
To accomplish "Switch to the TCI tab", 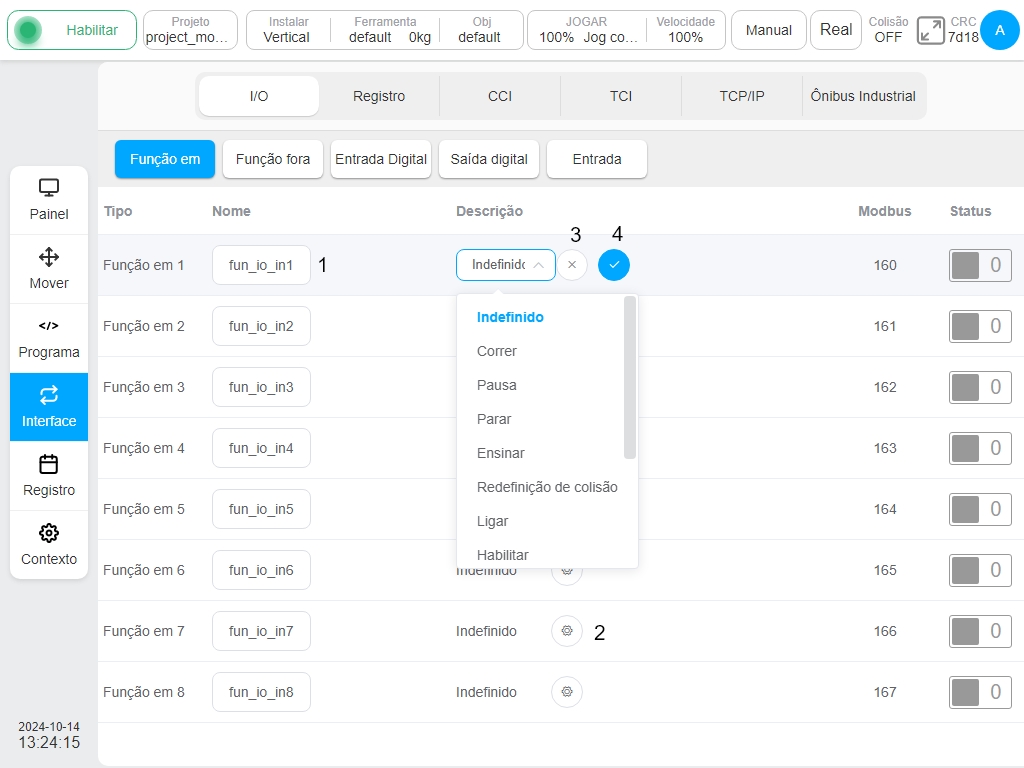I will tap(620, 96).
